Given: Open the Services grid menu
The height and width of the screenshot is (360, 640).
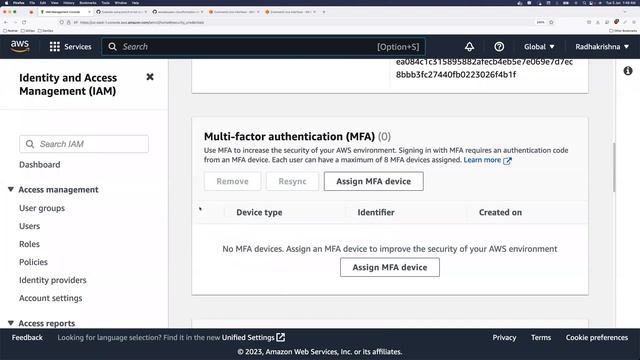Looking at the screenshot, I should click(x=70, y=47).
